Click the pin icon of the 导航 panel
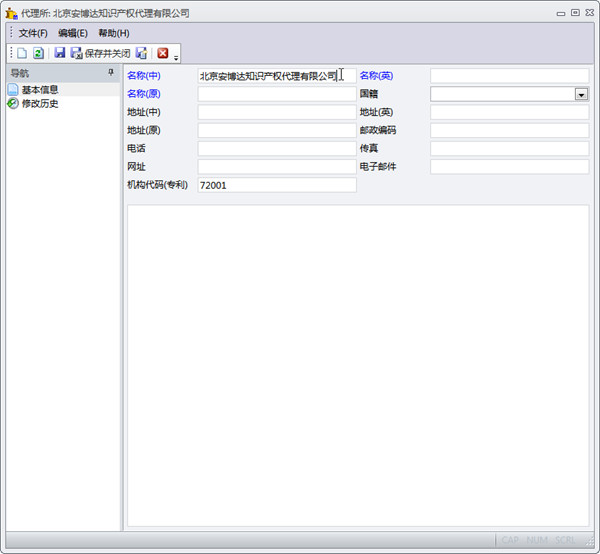The height and width of the screenshot is (554, 600). (111, 72)
